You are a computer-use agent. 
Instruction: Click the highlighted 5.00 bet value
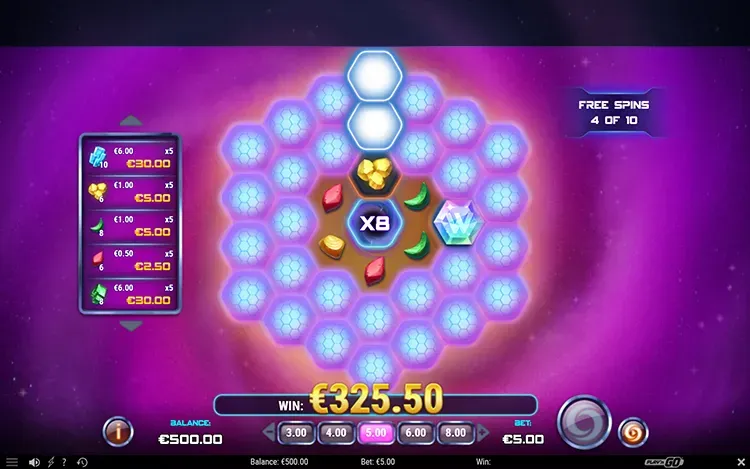coord(376,433)
